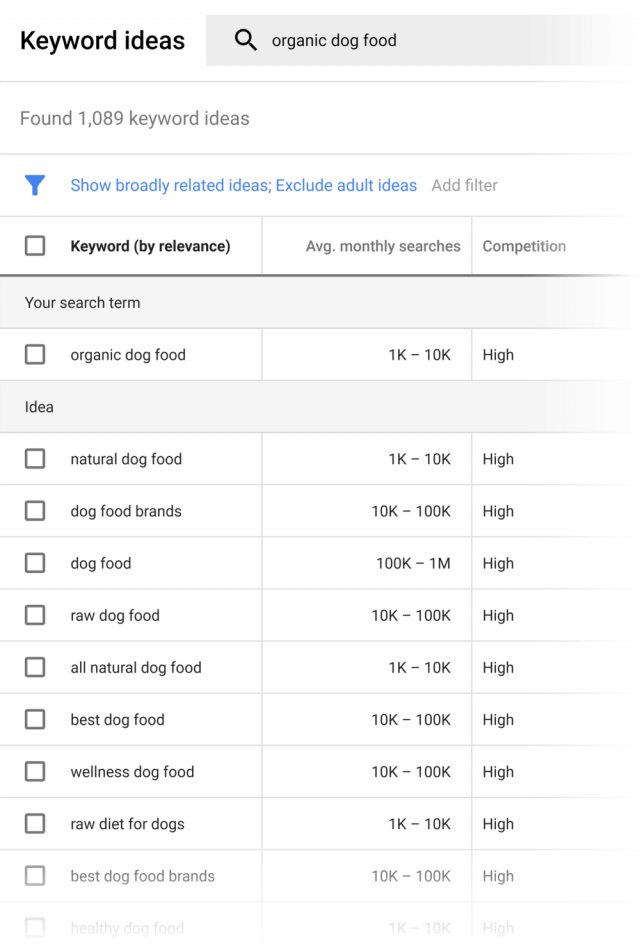Click the Competition column header
Image resolution: width=640 pixels, height=950 pixels.
(x=524, y=245)
